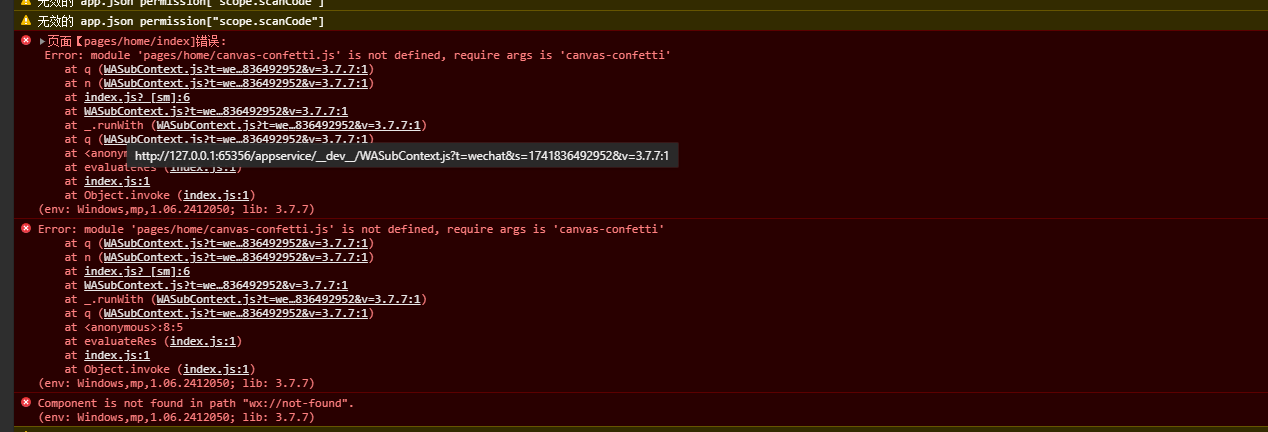The width and height of the screenshot is (1268, 432).
Task: Open the Object.invoke index.js:1 link in the second error
Action: pyautogui.click(x=219, y=369)
